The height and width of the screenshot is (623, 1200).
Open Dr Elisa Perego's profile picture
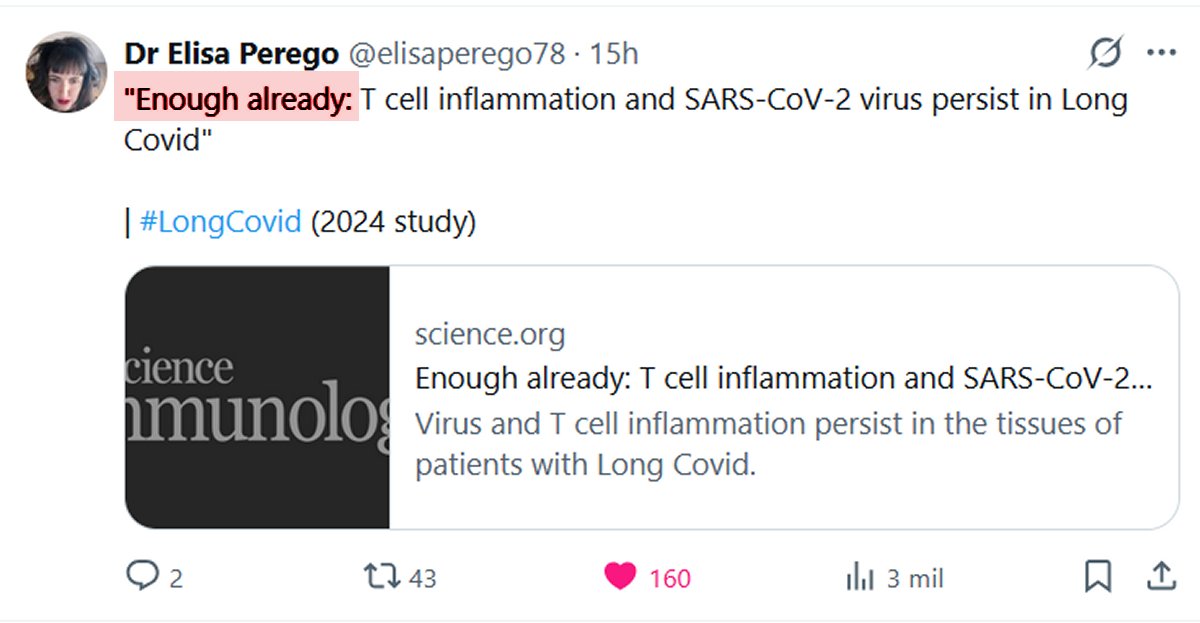[x=66, y=72]
